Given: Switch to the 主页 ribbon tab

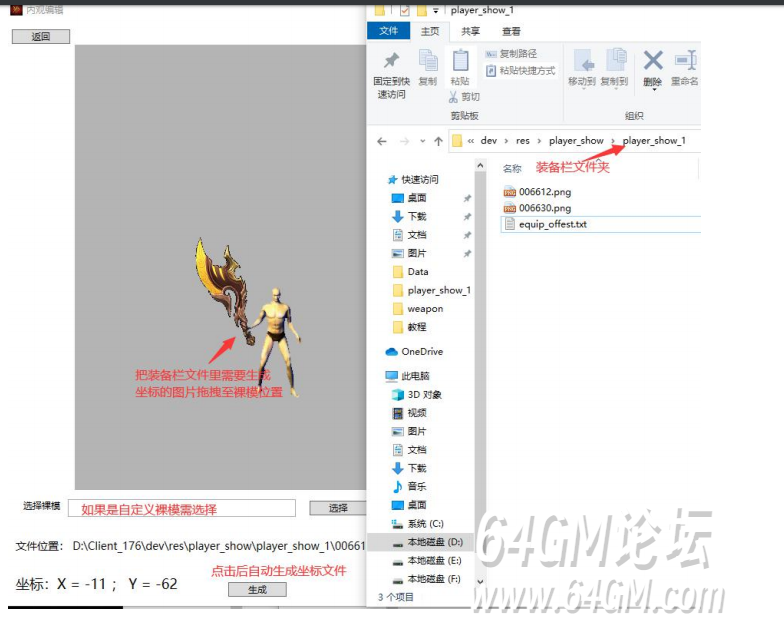Looking at the screenshot, I should pos(430,32).
